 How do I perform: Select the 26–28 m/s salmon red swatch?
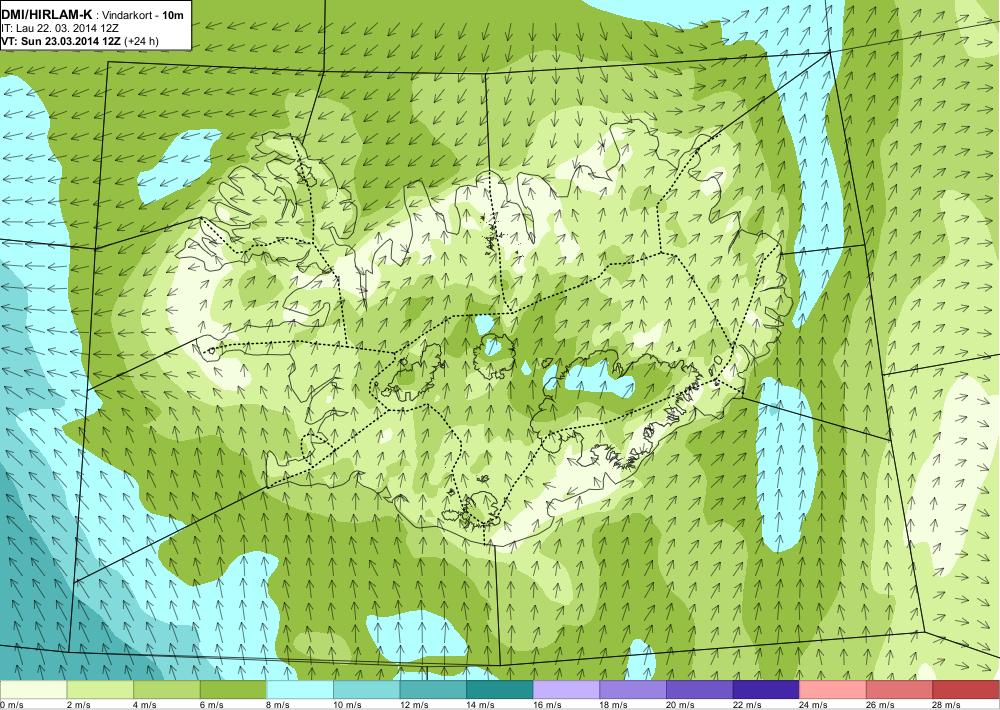pyautogui.click(x=899, y=690)
